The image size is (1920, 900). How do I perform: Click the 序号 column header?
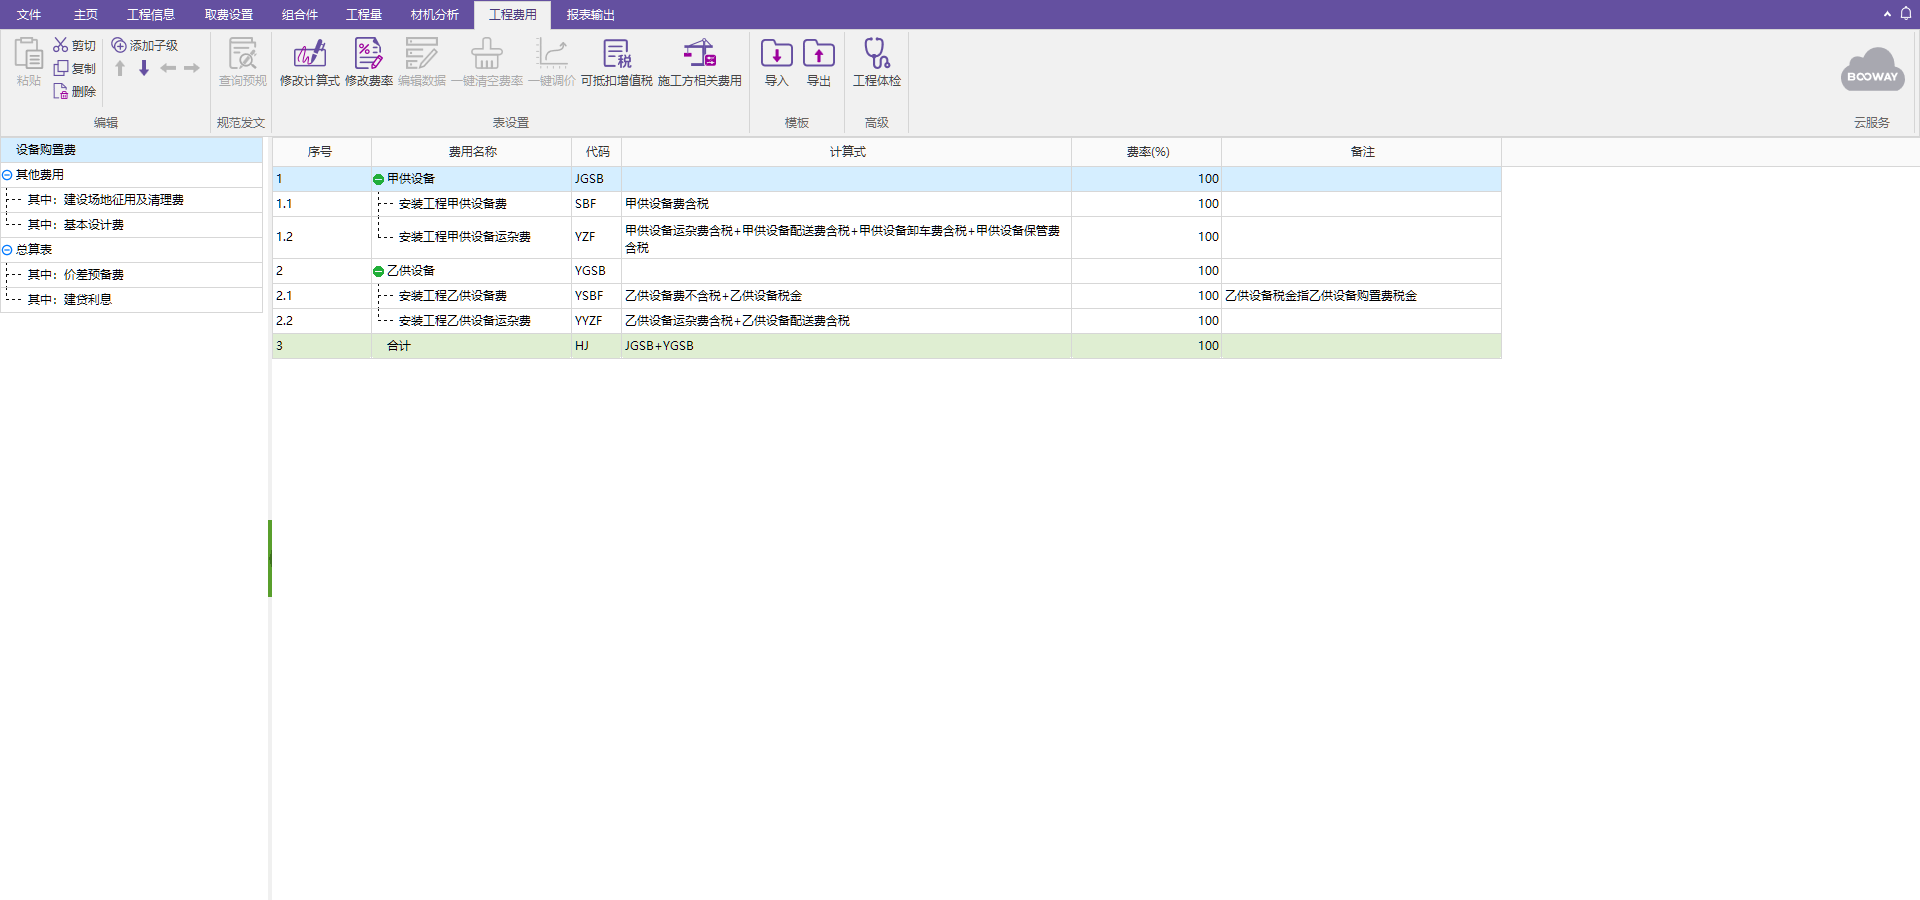(x=321, y=152)
